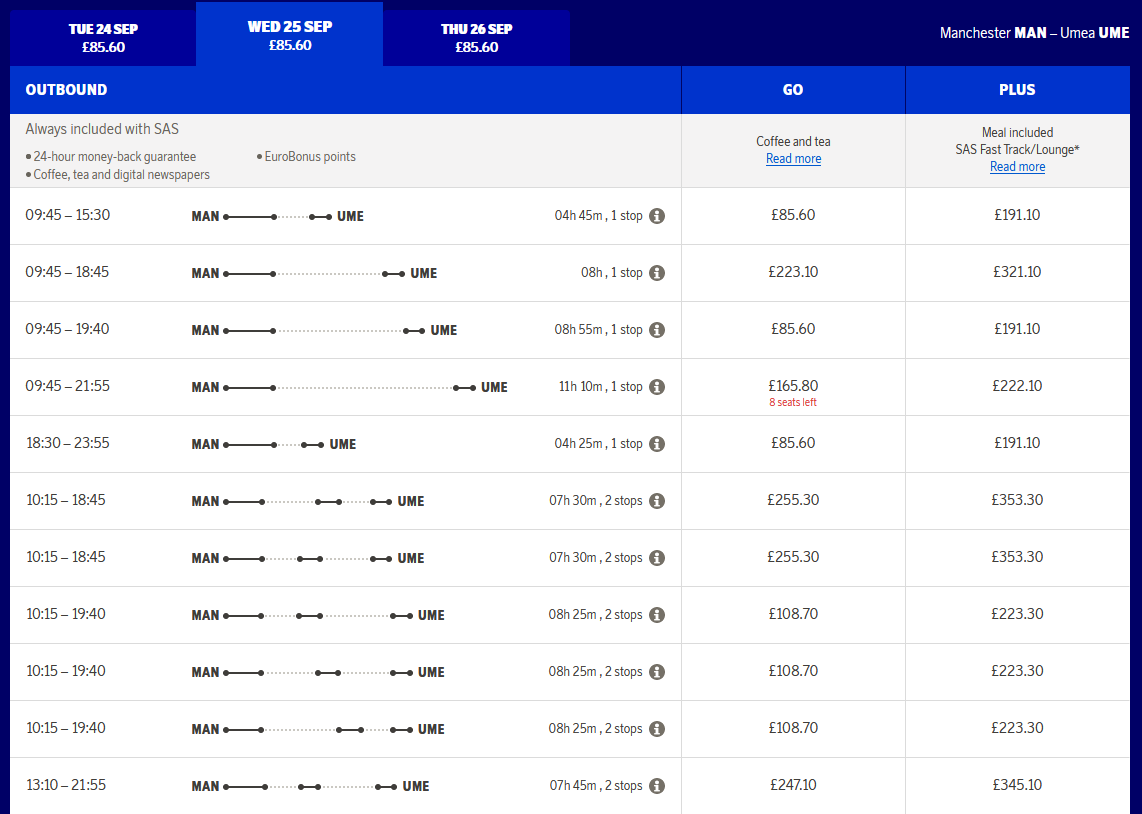Open Read more link under SAS Fast Track/Lounge
Screen dimensions: 1142x814
point(1017,167)
